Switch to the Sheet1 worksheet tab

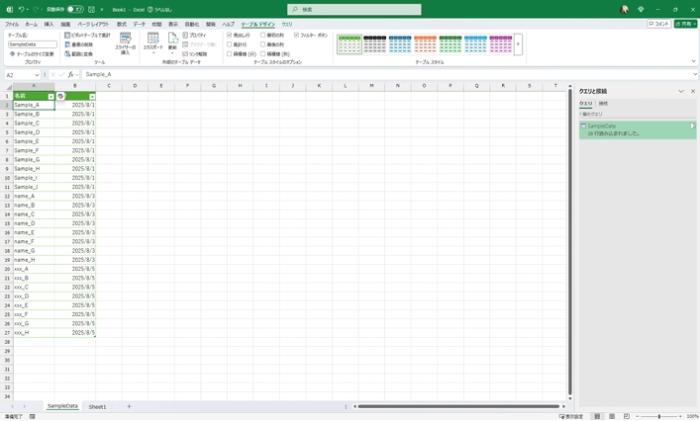pos(97,407)
